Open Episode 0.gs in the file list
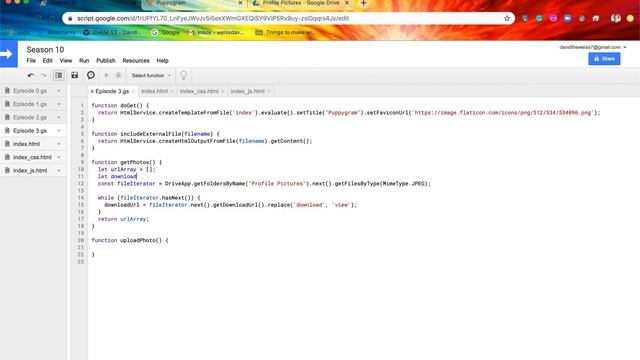The image size is (640, 360). (x=30, y=91)
